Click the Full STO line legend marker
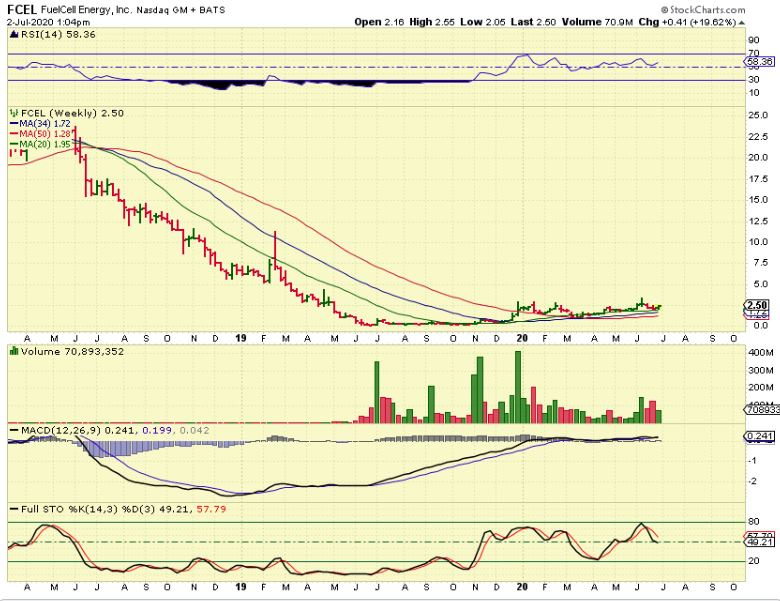Image resolution: width=780 pixels, height=601 pixels. tap(12, 510)
